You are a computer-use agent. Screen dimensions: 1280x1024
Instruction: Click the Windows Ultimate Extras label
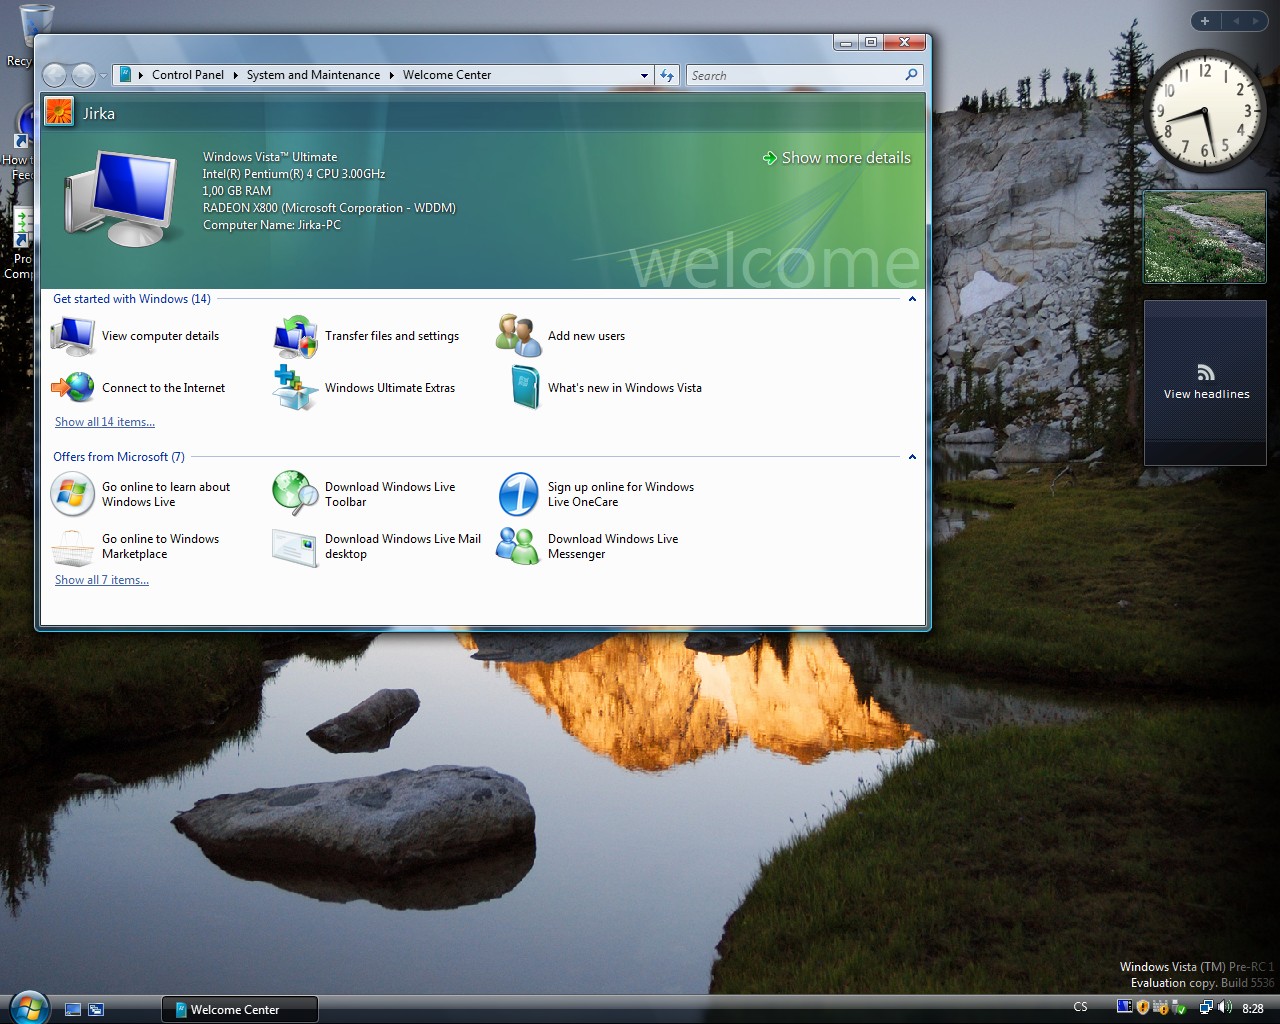click(390, 388)
